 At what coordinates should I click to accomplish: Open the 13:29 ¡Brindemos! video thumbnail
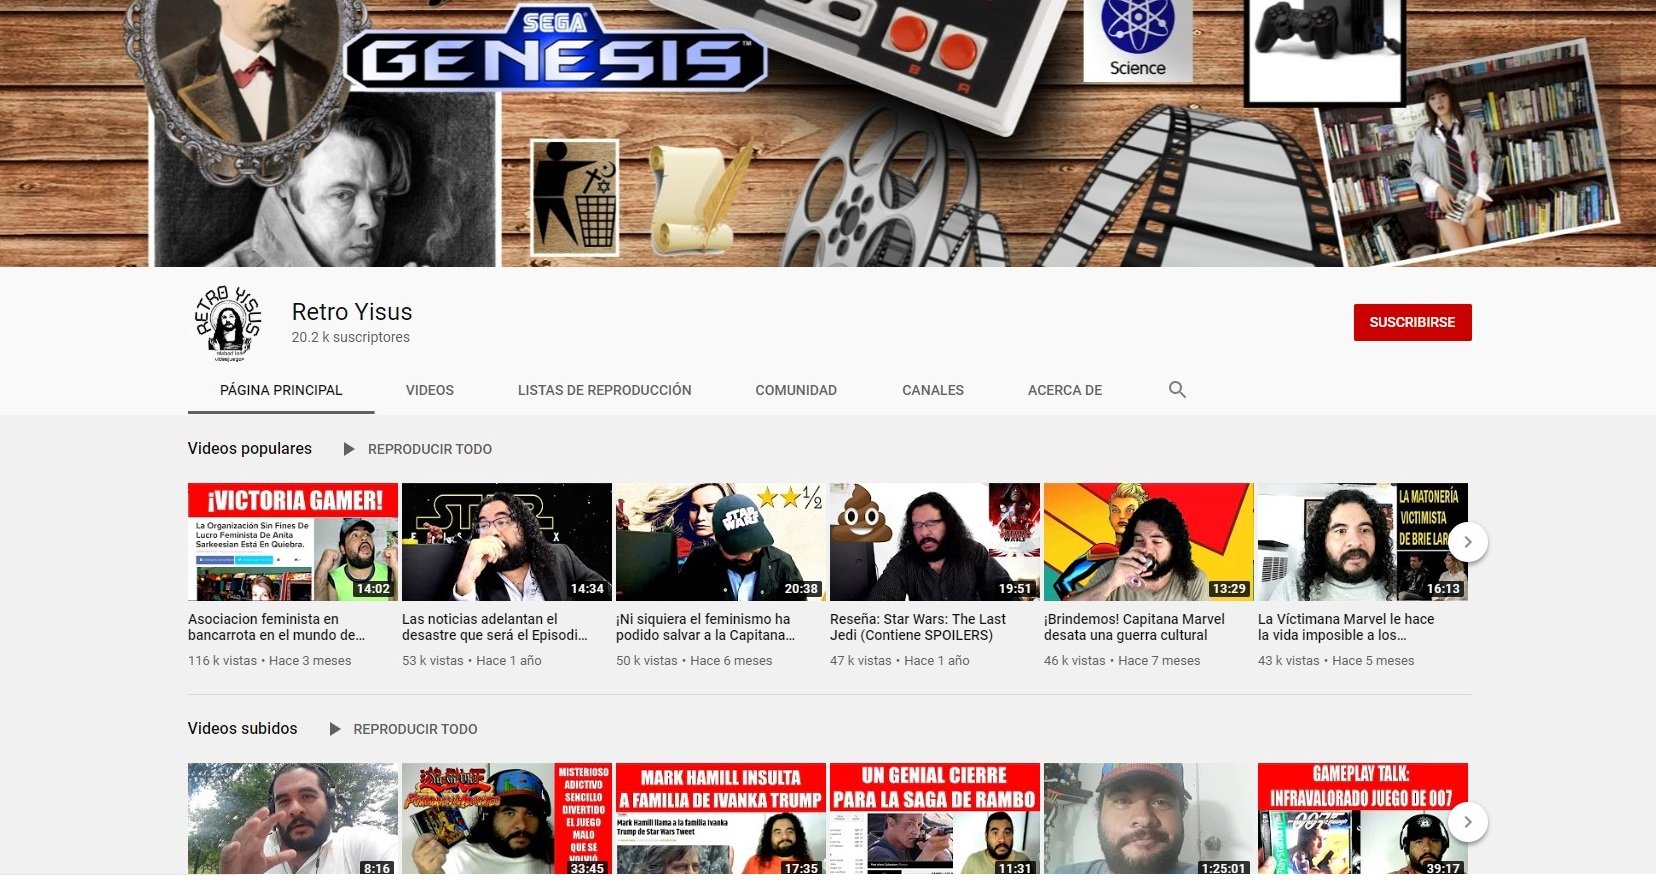pyautogui.click(x=1149, y=542)
